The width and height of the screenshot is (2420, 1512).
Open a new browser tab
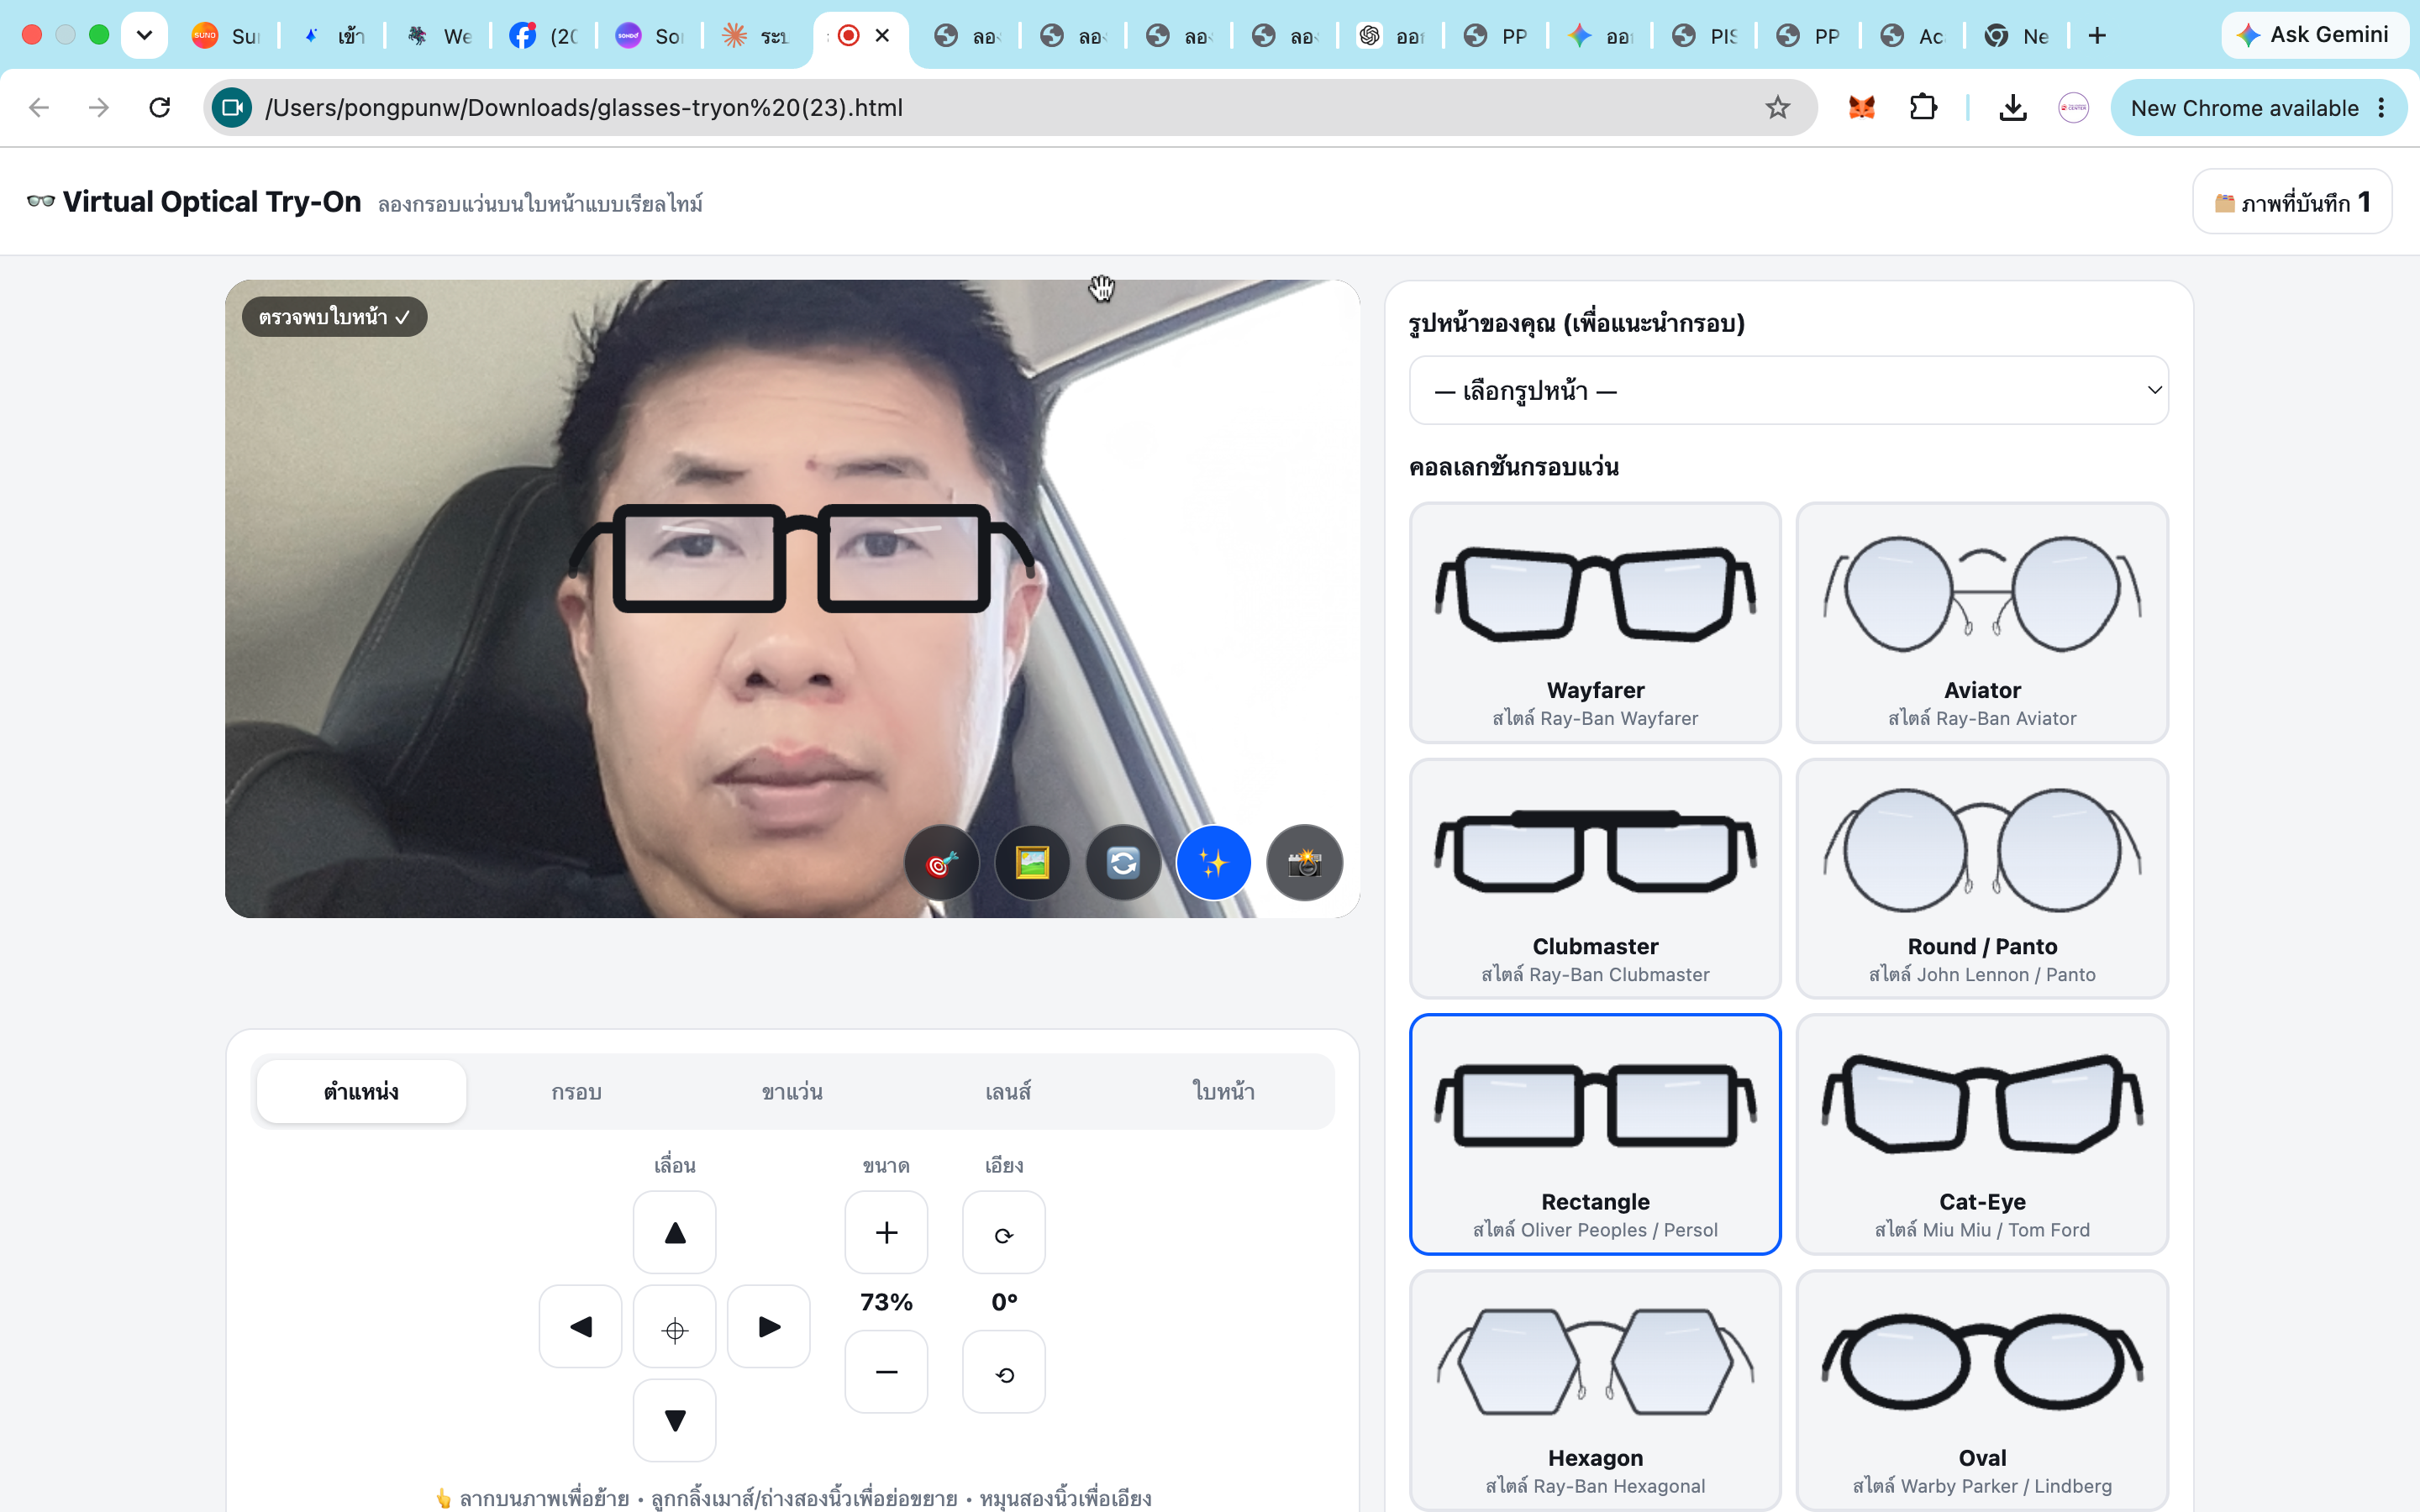tap(2097, 36)
